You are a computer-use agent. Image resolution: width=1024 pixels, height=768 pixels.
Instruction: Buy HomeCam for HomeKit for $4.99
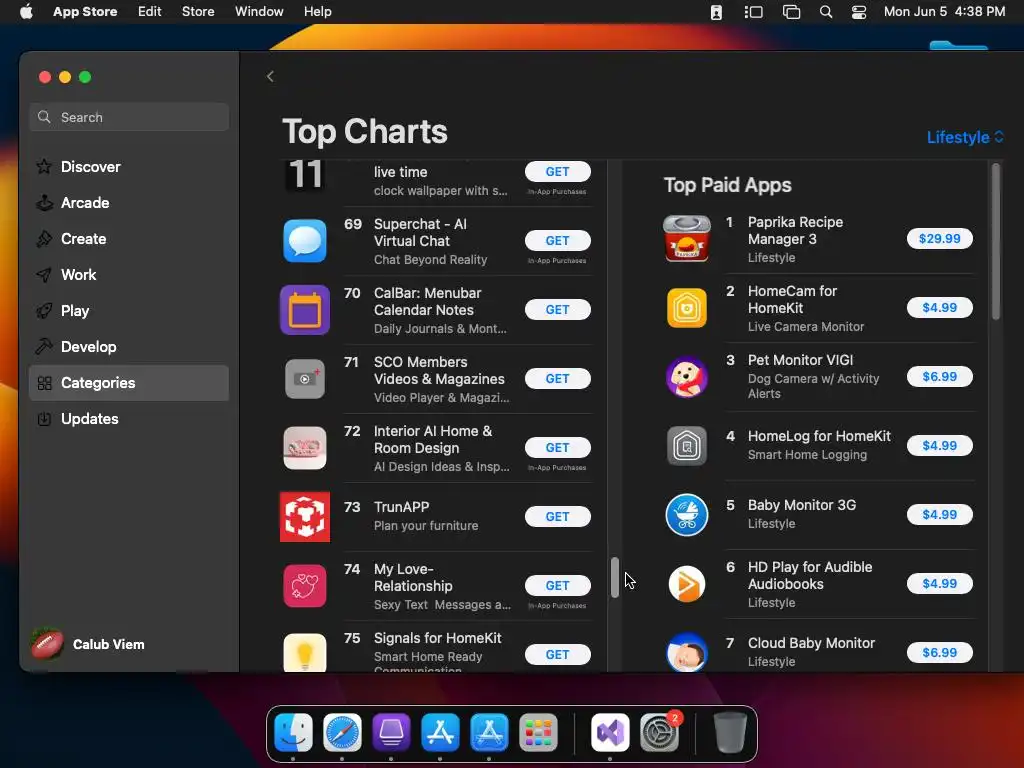tap(939, 308)
